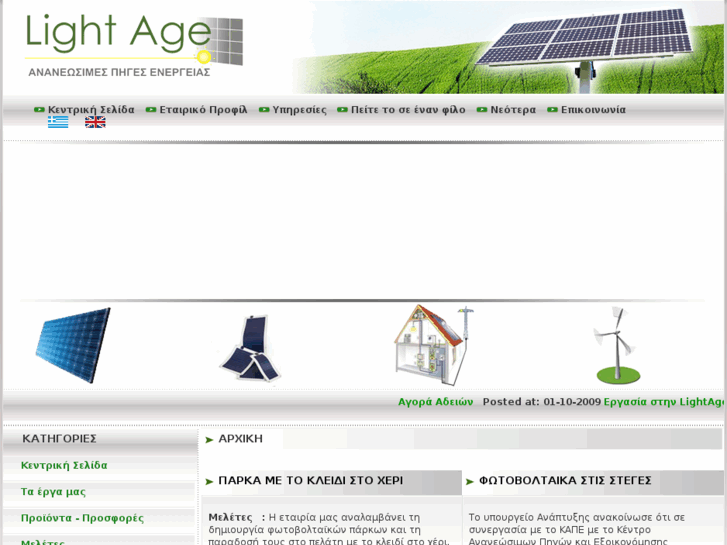Screen dimensions: 727x545
Task: Open Επικοινωνία contact page
Action: tap(593, 110)
